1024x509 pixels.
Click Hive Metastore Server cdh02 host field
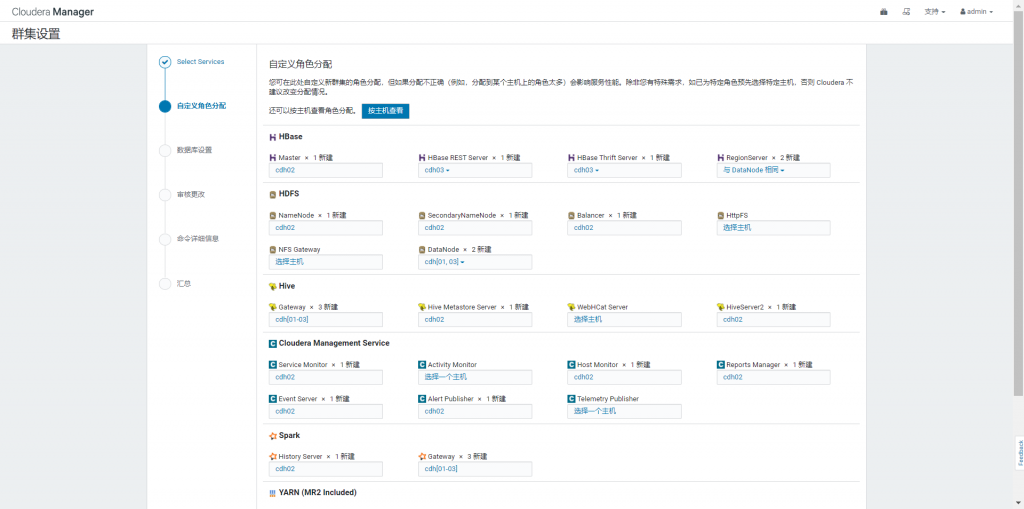pos(475,320)
